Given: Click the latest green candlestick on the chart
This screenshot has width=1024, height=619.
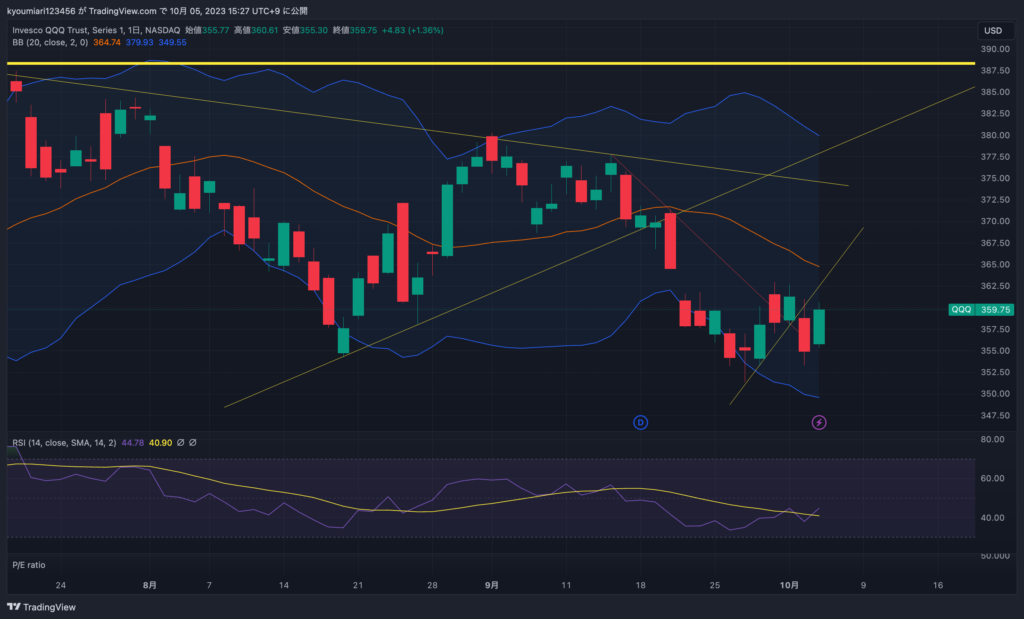Looking at the screenshot, I should click(819, 326).
